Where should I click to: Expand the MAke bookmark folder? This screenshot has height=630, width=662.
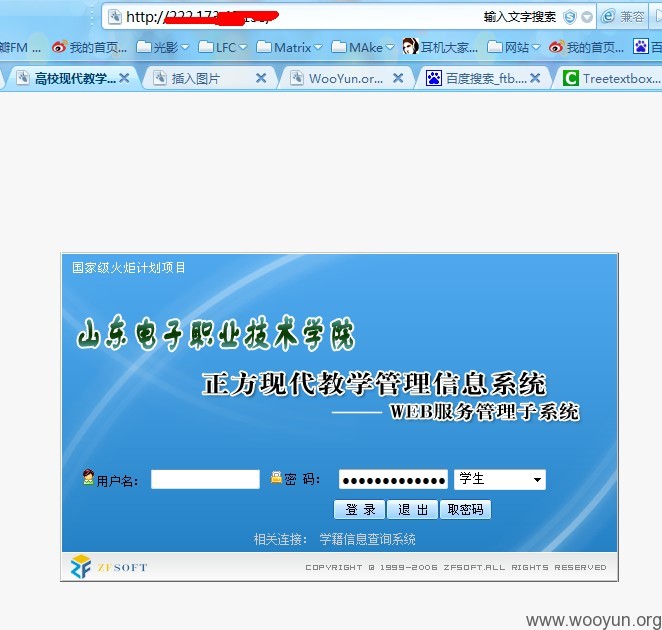pyautogui.click(x=363, y=47)
